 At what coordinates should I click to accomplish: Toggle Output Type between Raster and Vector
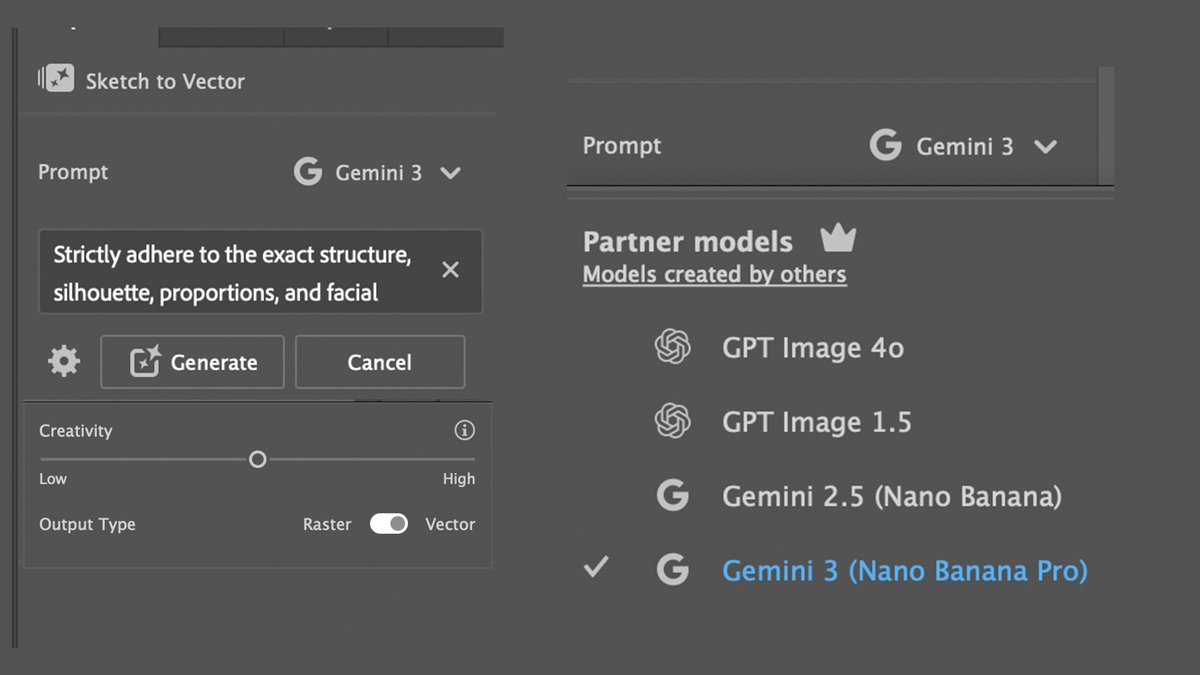(389, 524)
